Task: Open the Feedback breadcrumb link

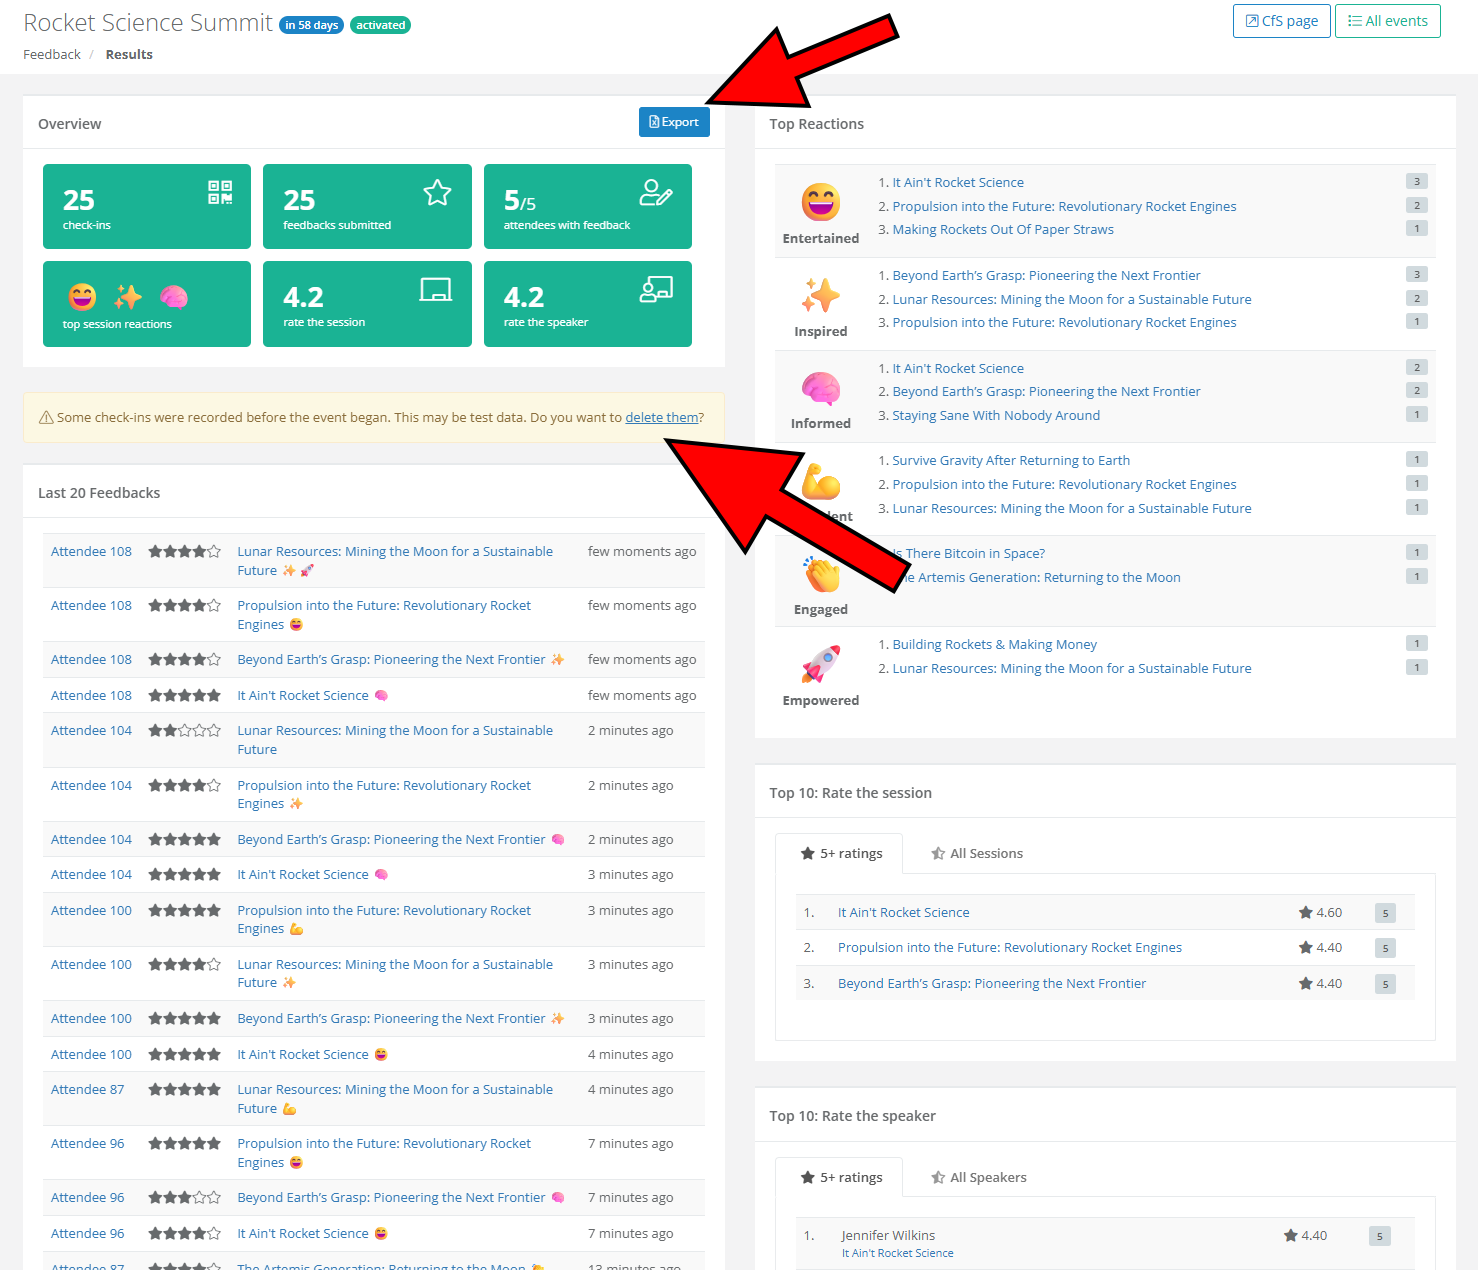Action: click(x=52, y=55)
